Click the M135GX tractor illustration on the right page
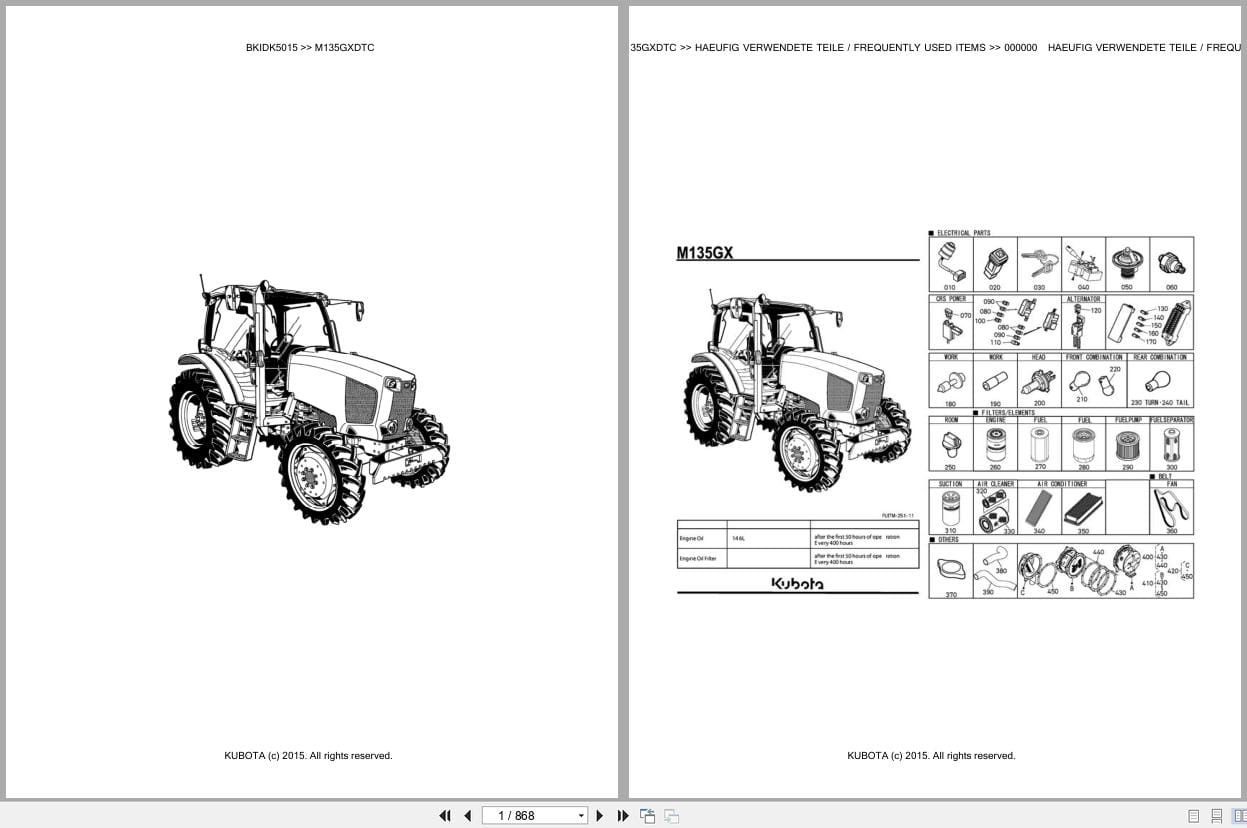Viewport: 1247px width, 828px height. pyautogui.click(x=797, y=392)
